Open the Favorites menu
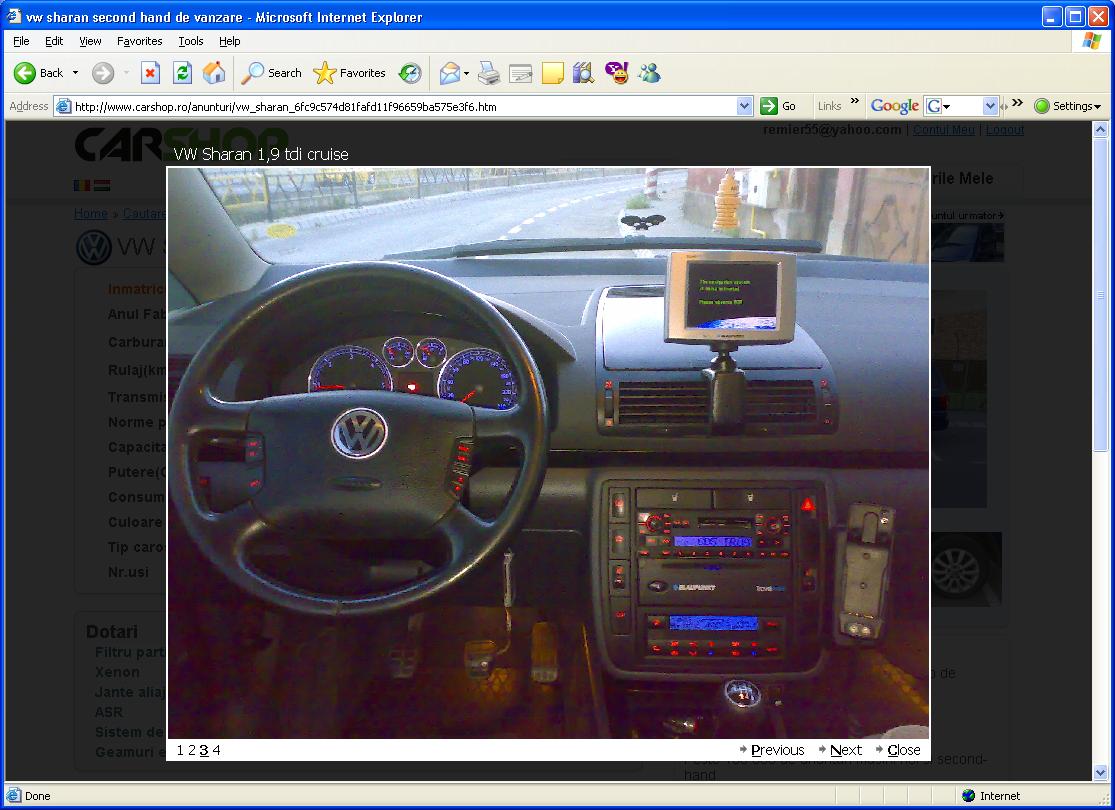Viewport: 1115px width, 810px height. click(139, 41)
